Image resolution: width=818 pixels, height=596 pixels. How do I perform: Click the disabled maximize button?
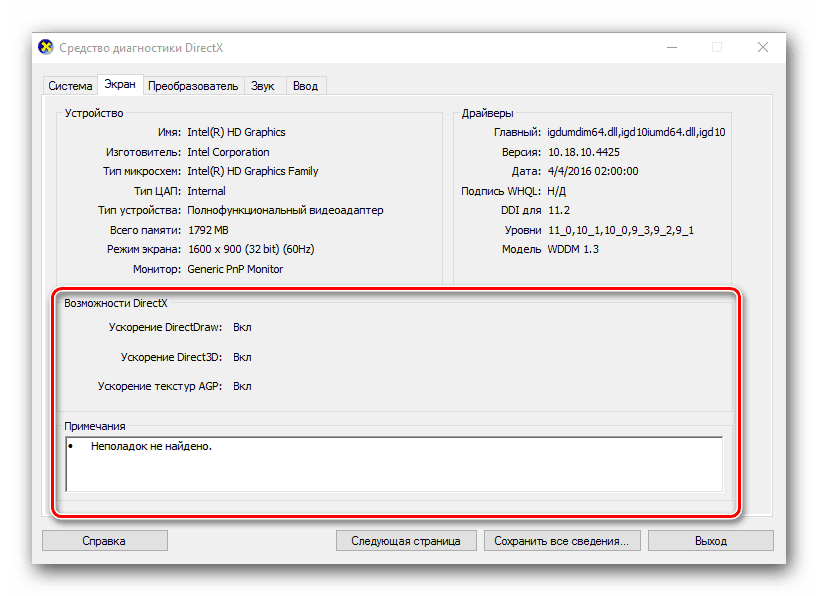pos(717,47)
